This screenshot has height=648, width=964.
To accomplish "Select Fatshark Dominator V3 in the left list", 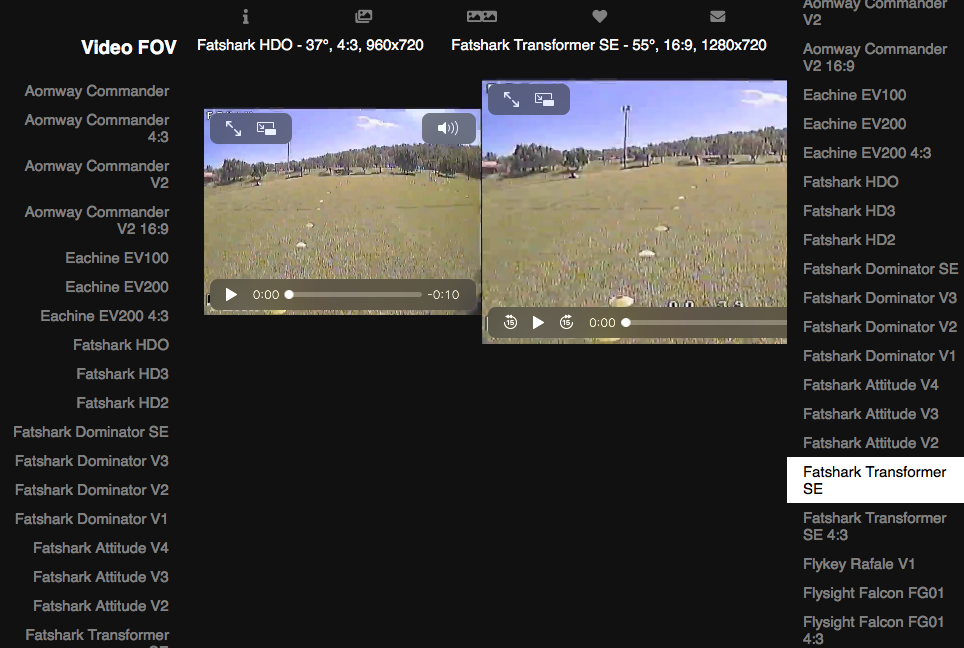I will pos(92,460).
